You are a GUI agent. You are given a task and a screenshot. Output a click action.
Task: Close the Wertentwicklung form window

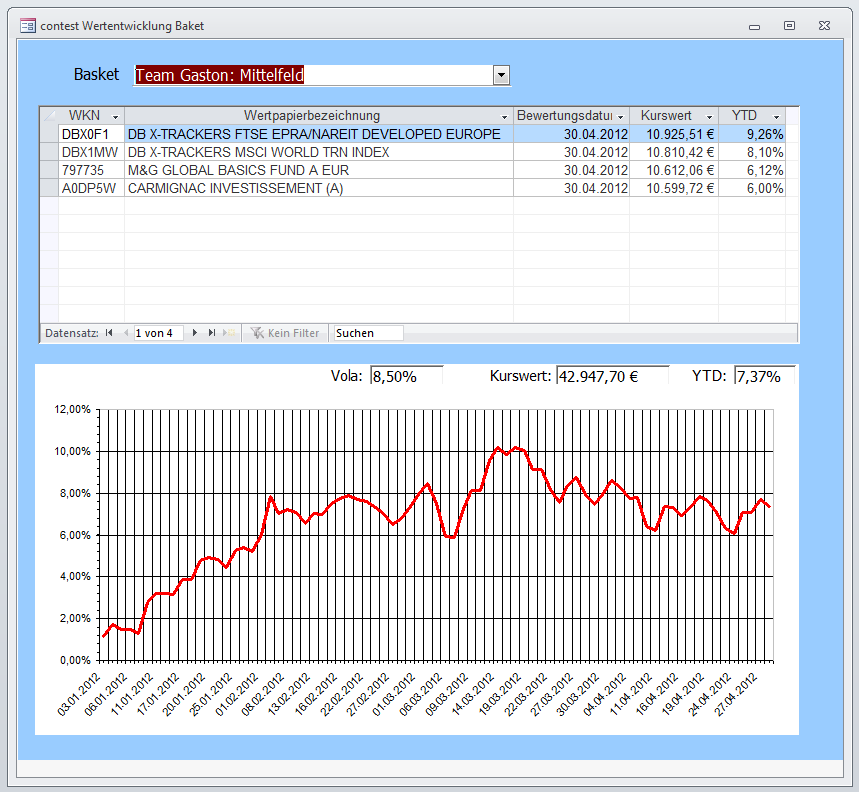[x=824, y=26]
